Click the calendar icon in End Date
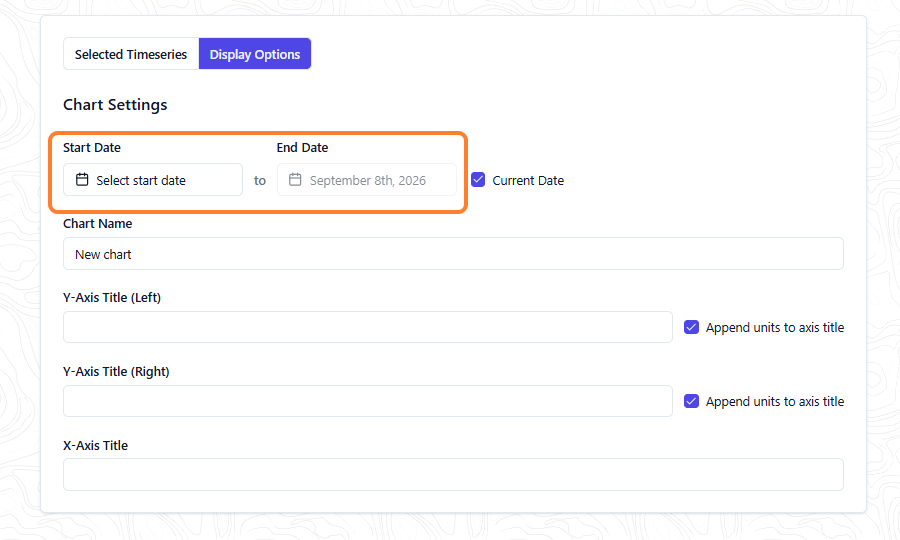 295,180
